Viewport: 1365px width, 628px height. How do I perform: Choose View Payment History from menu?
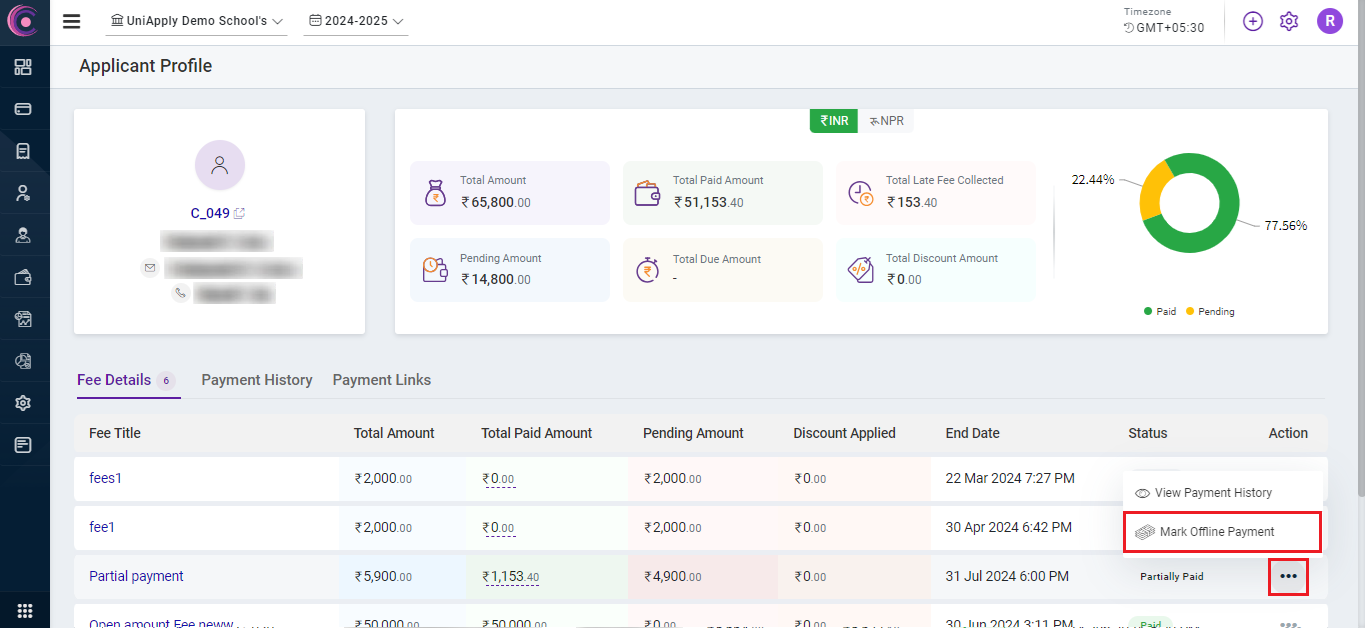coord(1213,493)
